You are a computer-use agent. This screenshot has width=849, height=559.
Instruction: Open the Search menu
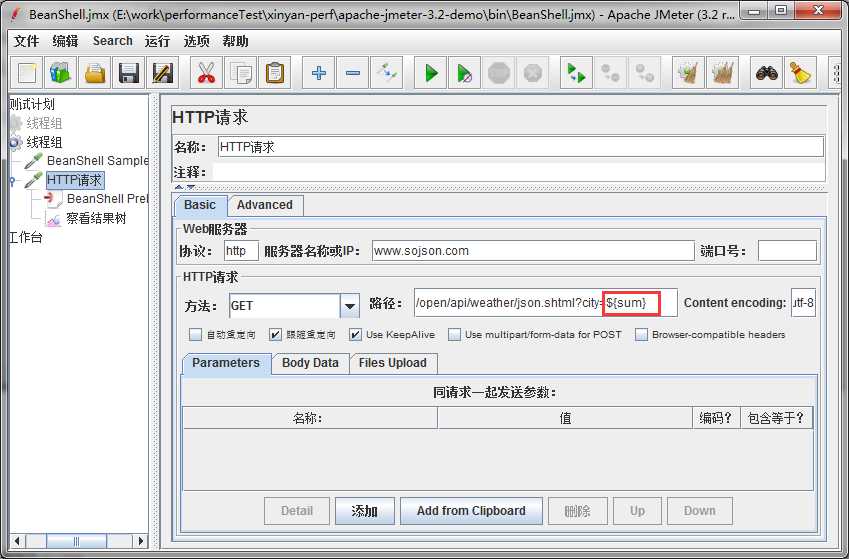113,41
